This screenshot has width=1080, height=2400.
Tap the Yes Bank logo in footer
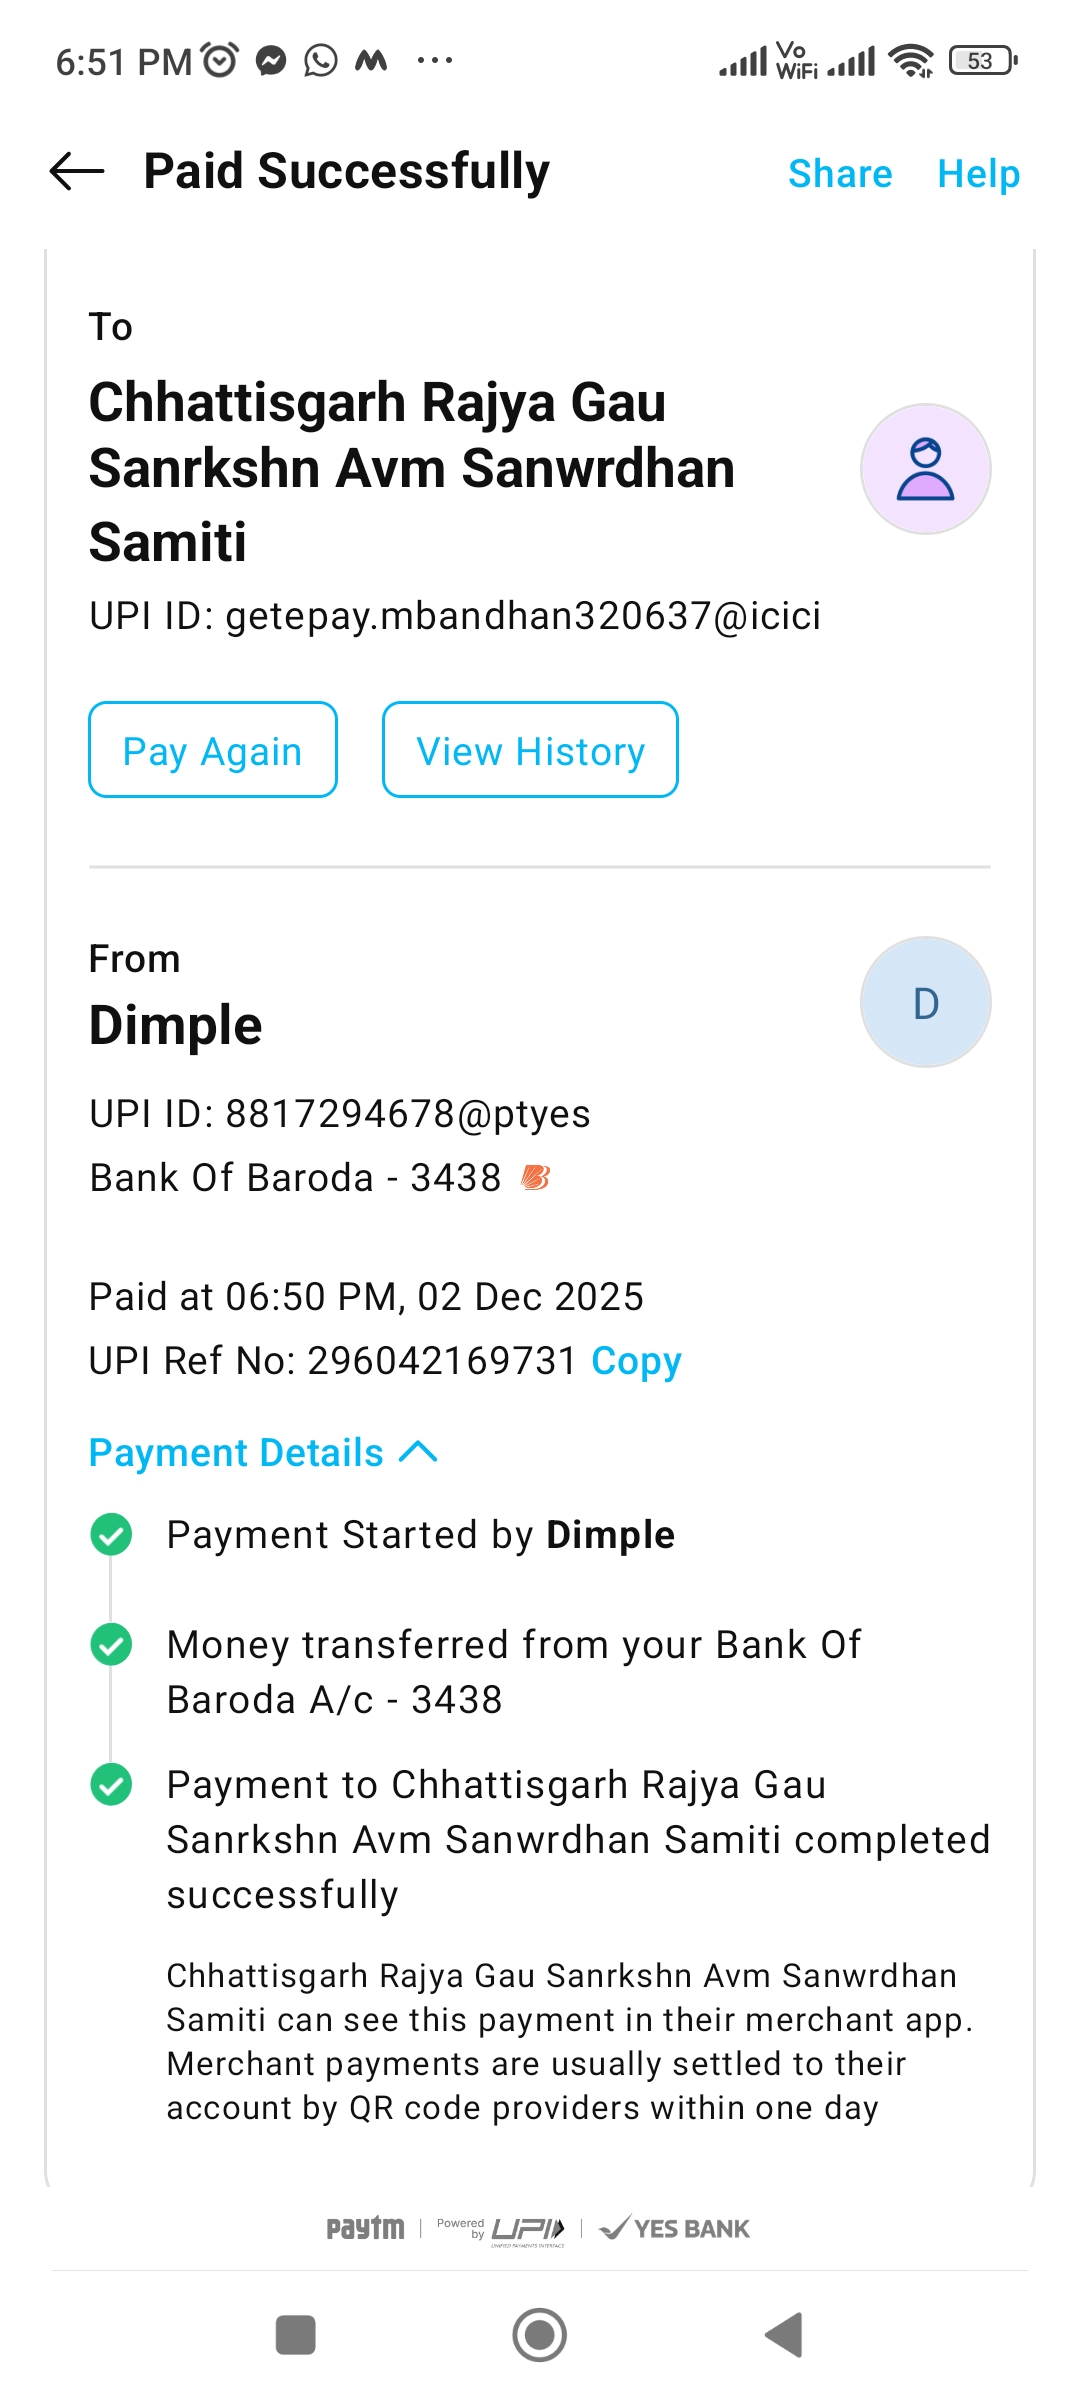click(x=674, y=2228)
